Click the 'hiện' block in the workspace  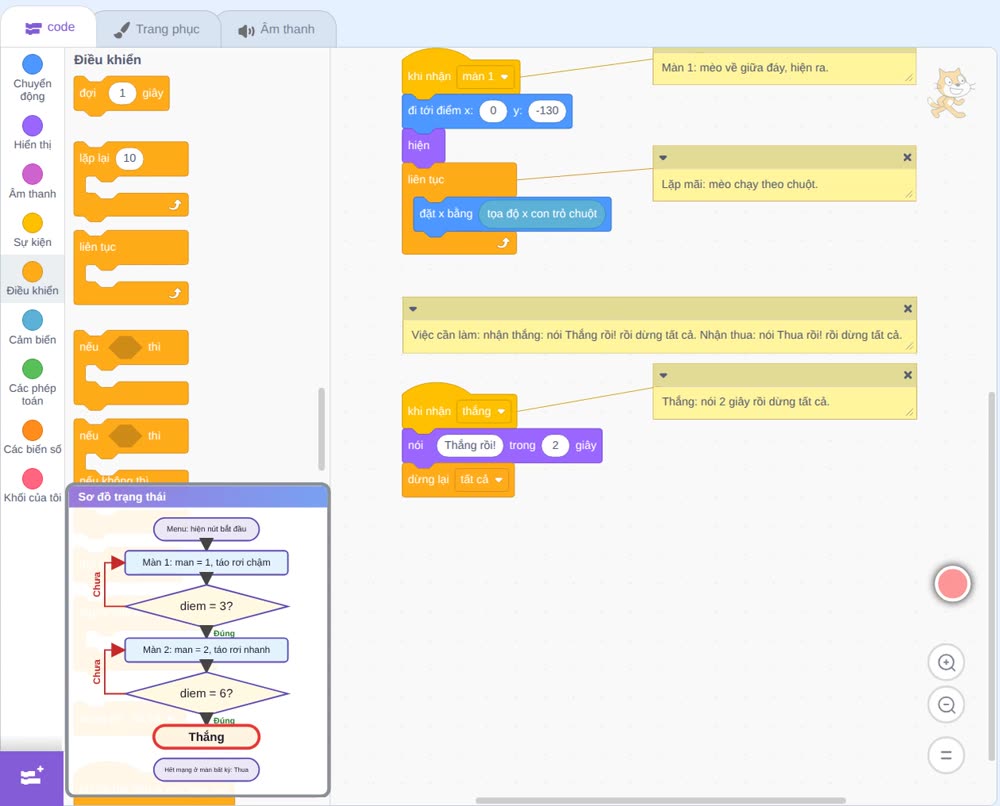423,145
